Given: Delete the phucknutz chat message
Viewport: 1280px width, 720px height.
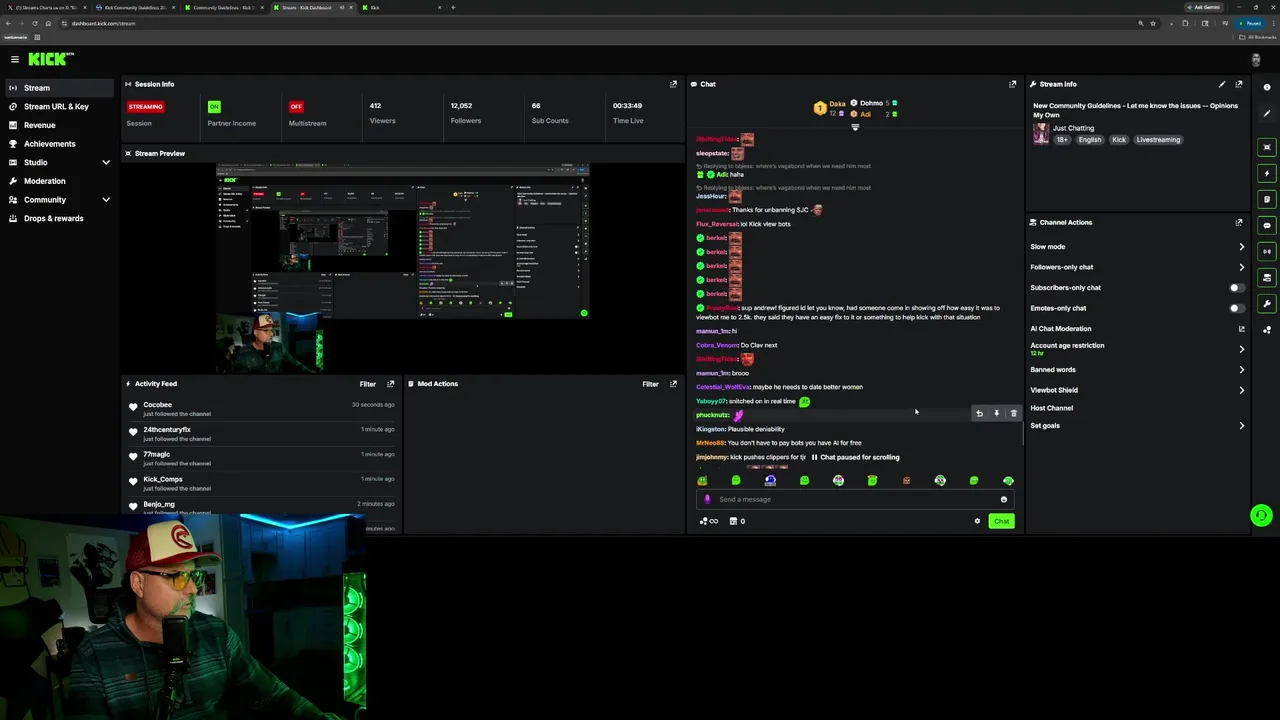Looking at the screenshot, I should point(1013,413).
